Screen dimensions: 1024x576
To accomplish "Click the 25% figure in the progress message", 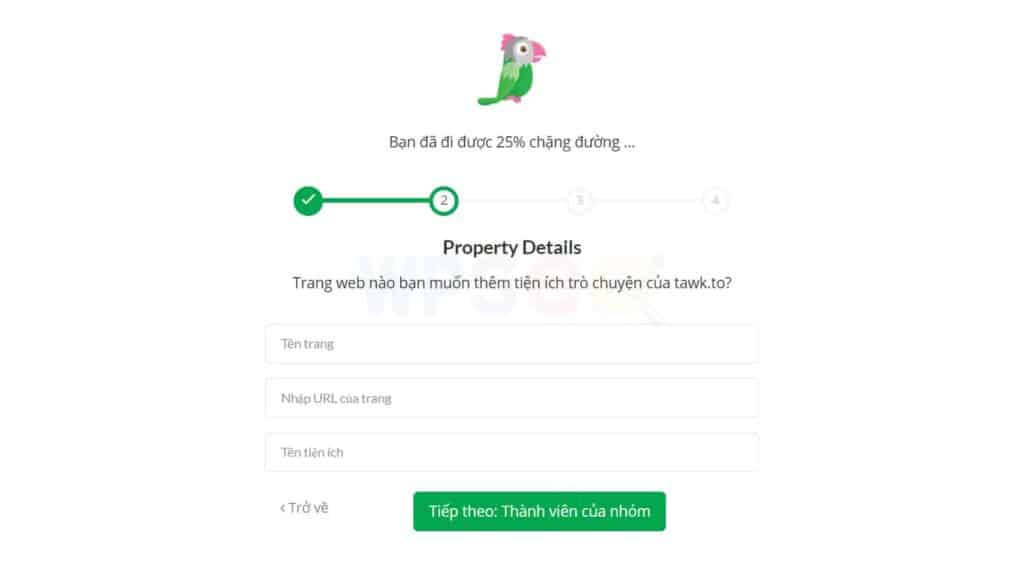I will tap(511, 142).
